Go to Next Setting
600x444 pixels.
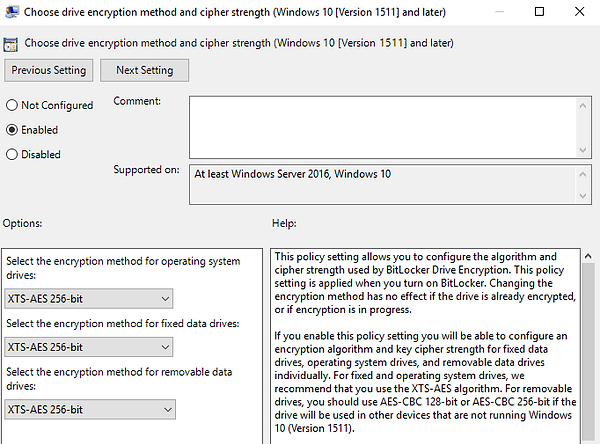pyautogui.click(x=145, y=70)
